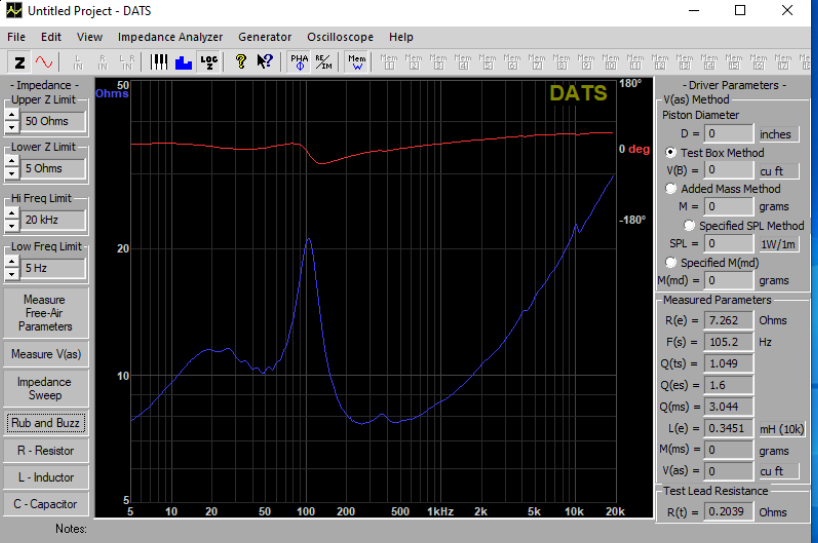The height and width of the screenshot is (543, 818).
Task: Click the V(B) test box volume field
Action: pyautogui.click(x=728, y=170)
